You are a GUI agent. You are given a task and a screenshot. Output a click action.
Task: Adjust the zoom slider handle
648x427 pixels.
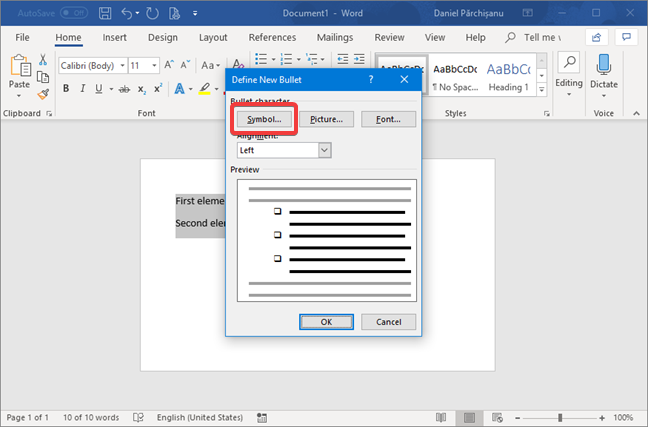pyautogui.click(x=560, y=417)
